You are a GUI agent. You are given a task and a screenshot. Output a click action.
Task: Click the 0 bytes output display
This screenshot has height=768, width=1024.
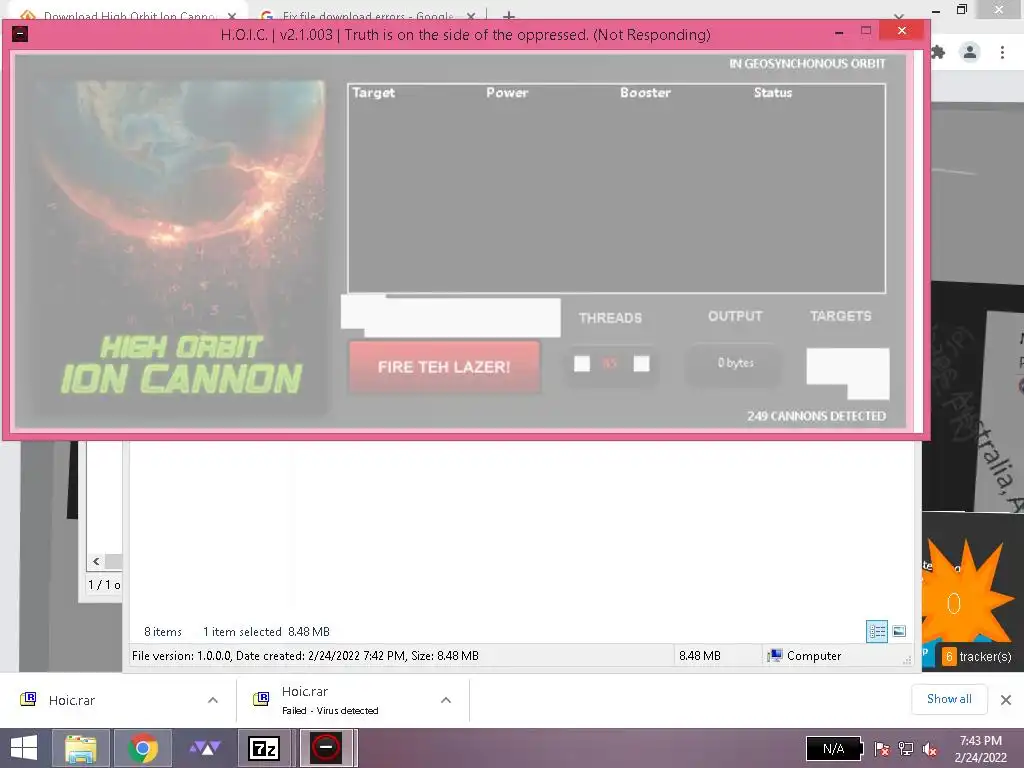point(735,363)
